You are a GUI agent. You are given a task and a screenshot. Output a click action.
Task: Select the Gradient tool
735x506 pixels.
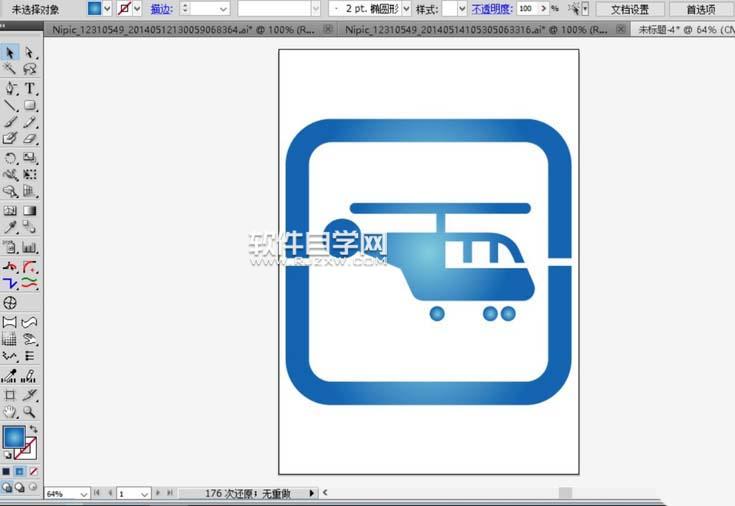(30, 211)
